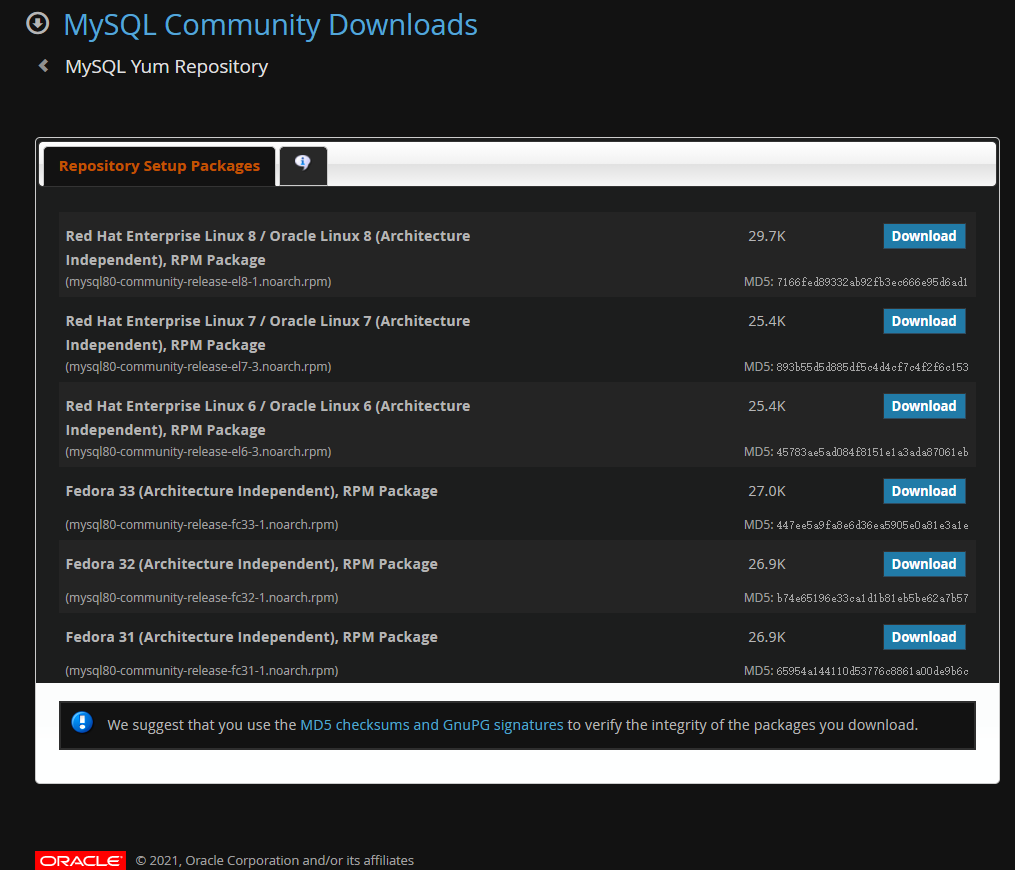Download the Red Hat Enterprise Linux 6 package
The width and height of the screenshot is (1015, 870).
tap(924, 406)
